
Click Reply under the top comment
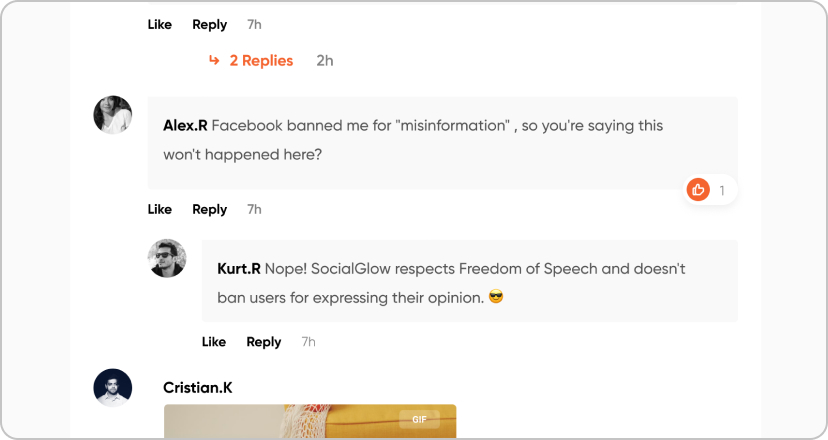(x=210, y=24)
